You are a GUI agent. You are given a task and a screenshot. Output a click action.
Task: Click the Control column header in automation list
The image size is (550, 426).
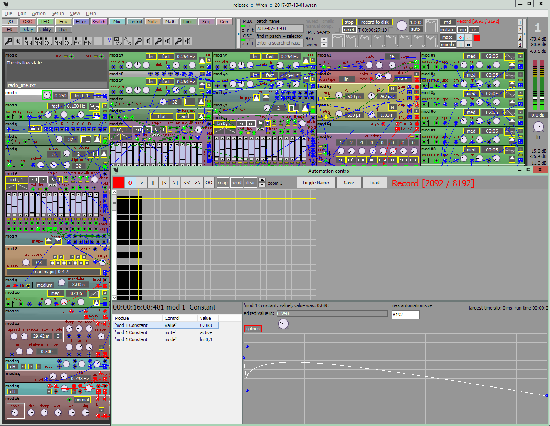(180, 318)
